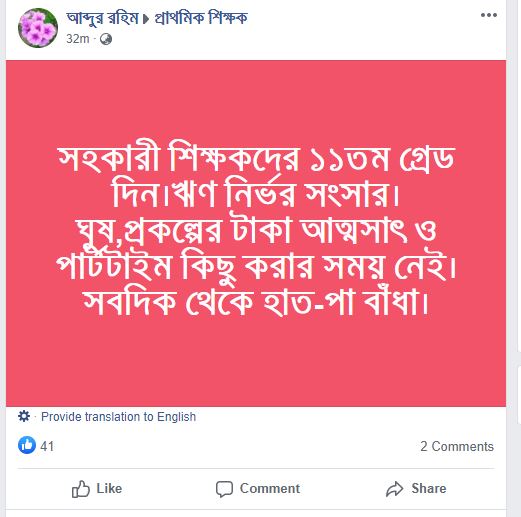Open the প্রাথমিক শিক্ষক group link
The image size is (521, 517).
click(201, 18)
